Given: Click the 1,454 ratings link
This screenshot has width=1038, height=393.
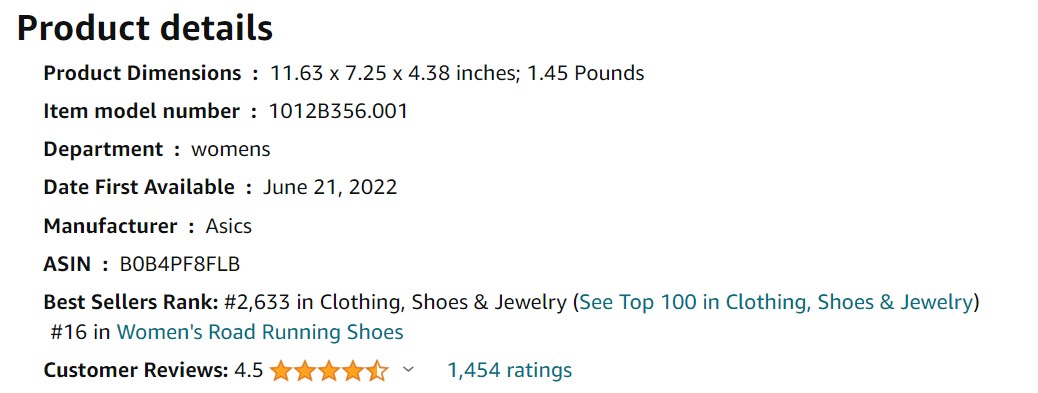Looking at the screenshot, I should 510,370.
